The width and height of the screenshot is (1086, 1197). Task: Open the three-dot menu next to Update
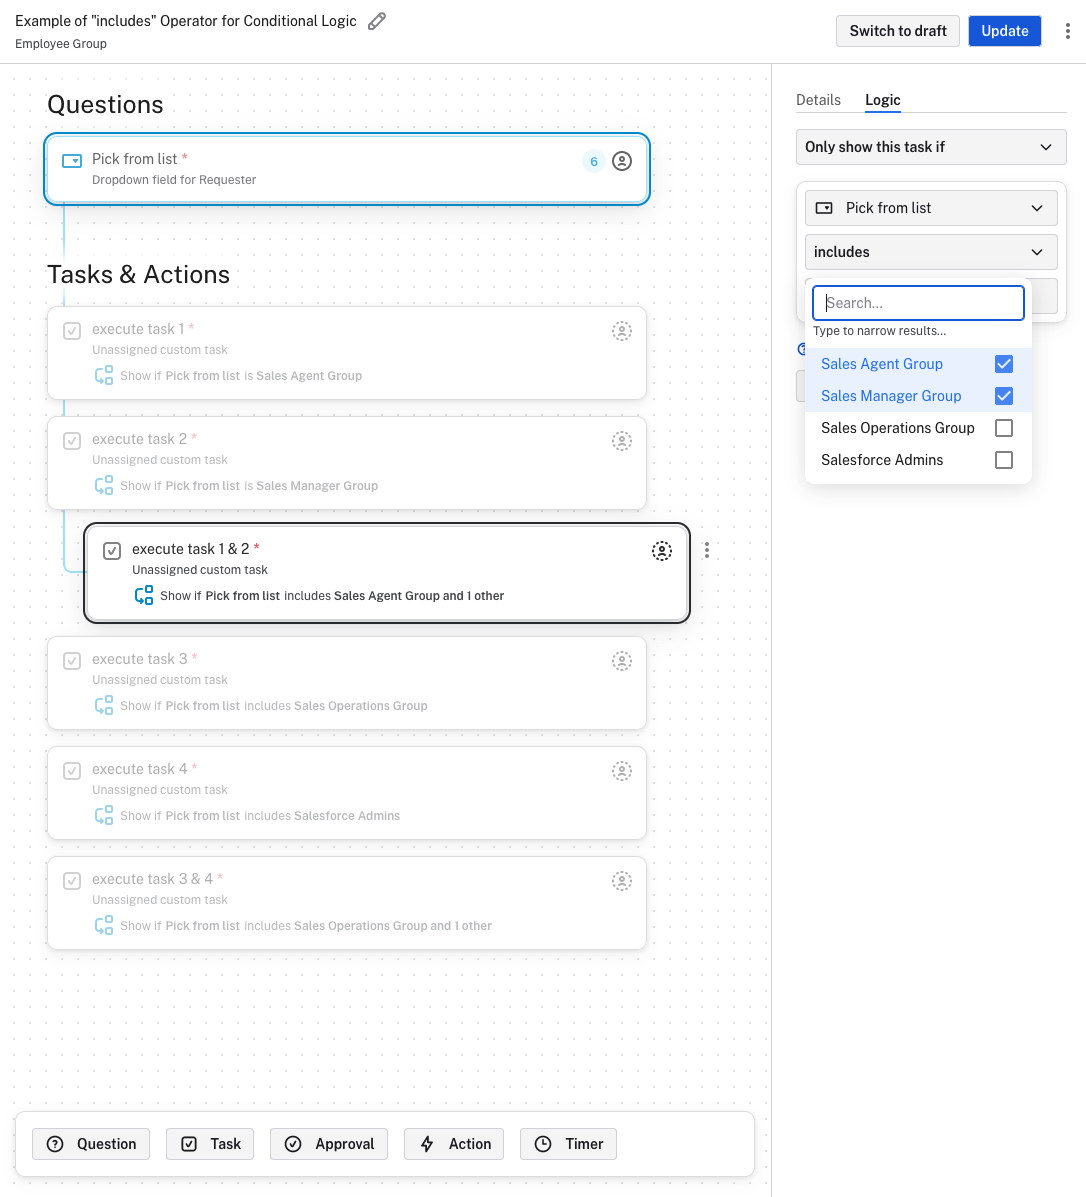tap(1067, 31)
